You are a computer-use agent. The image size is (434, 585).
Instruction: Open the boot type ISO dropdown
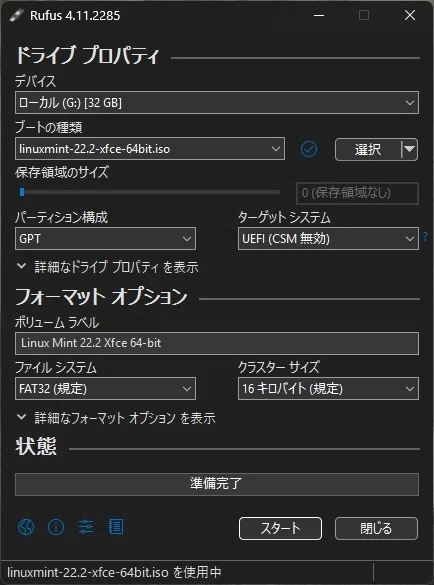pyautogui.click(x=150, y=149)
